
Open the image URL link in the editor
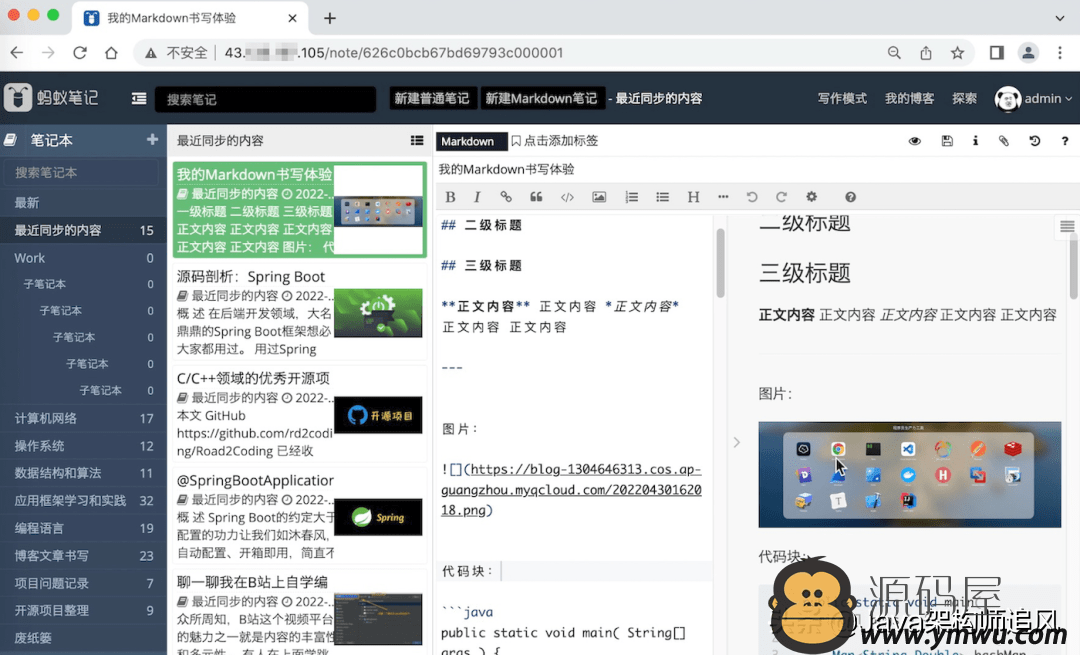(571, 490)
